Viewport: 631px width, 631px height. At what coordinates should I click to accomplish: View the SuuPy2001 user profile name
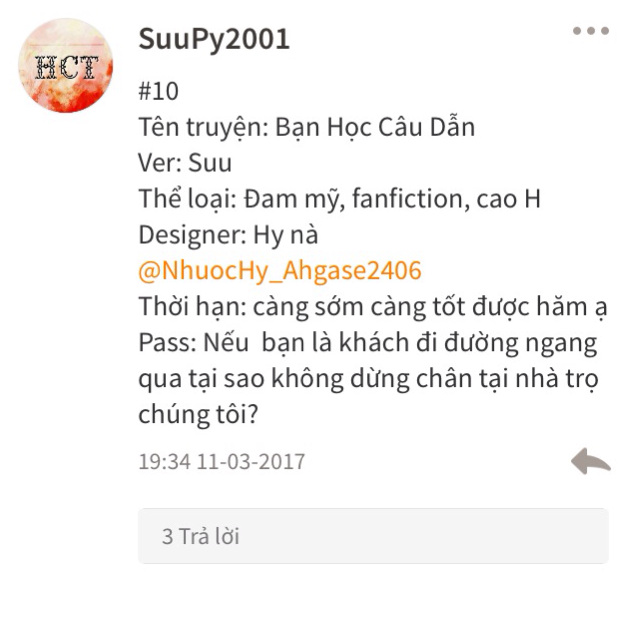214,39
